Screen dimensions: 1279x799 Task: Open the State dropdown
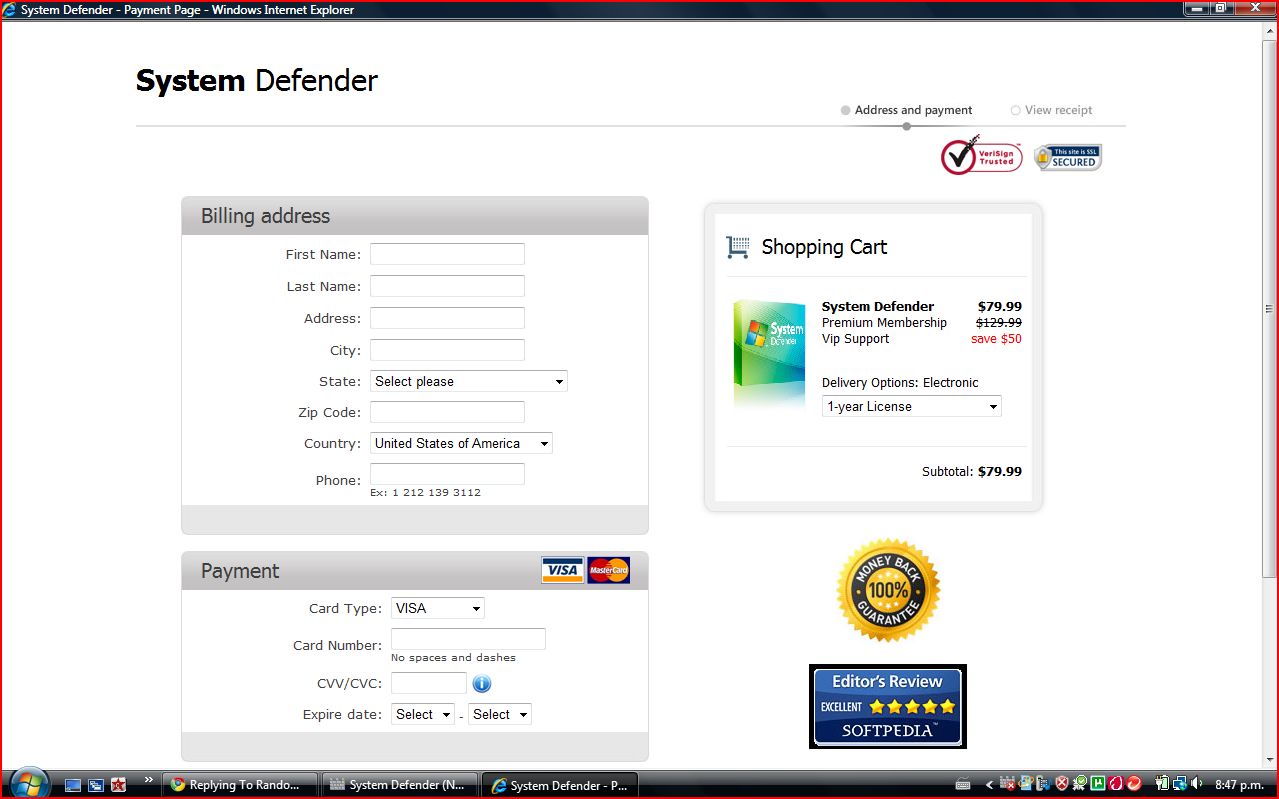tap(469, 381)
